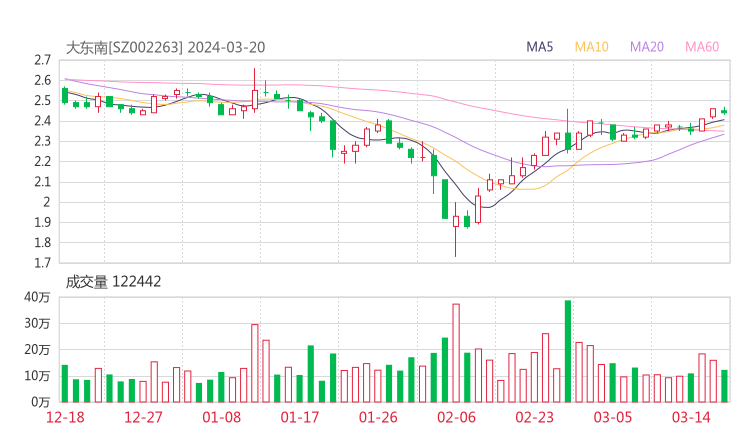Click the last green volume bar on the right
Image resolution: width=740 pixels, height=440 pixels.
click(724, 386)
